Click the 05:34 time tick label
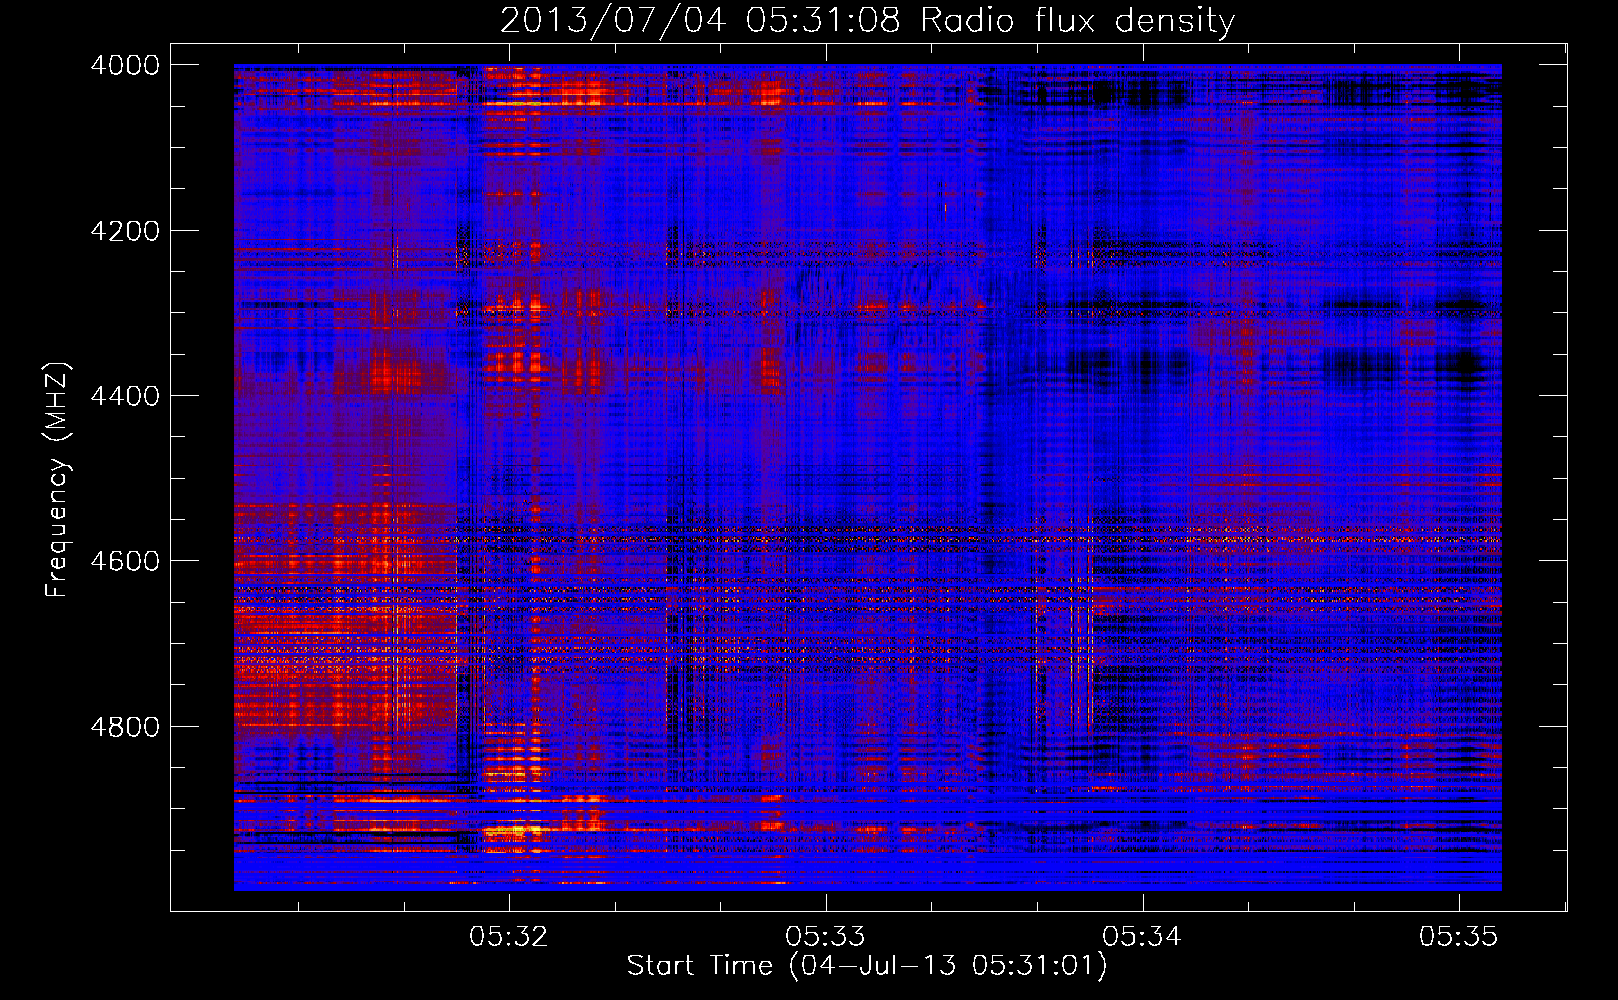Image resolution: width=1618 pixels, height=1000 pixels. pyautogui.click(x=1142, y=936)
